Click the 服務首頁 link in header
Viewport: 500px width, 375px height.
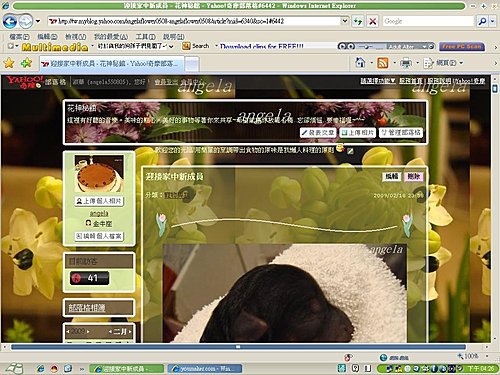click(411, 81)
